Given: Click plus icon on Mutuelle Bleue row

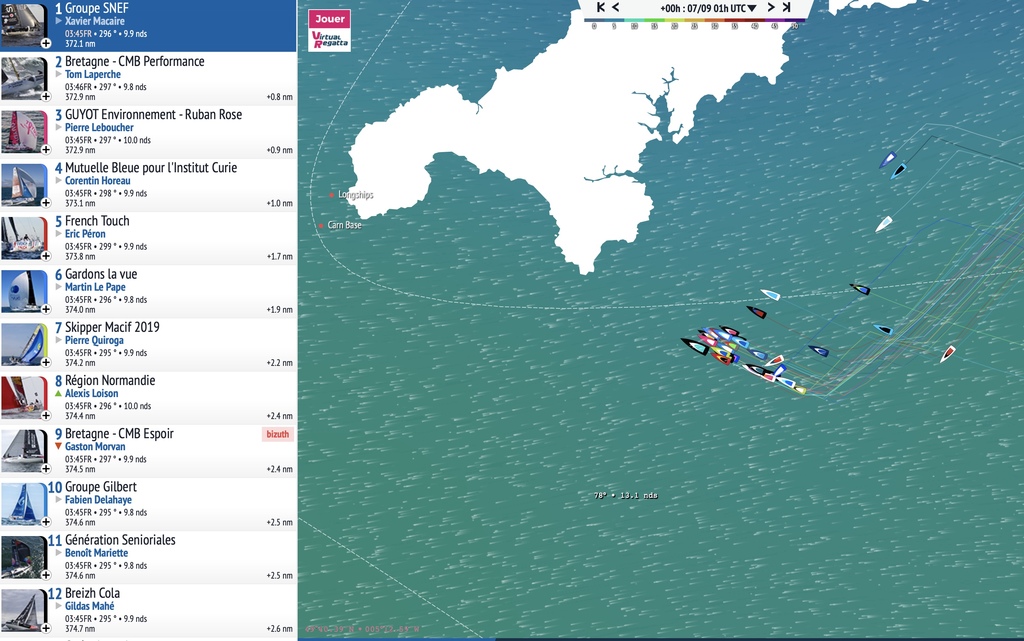Looking at the screenshot, I should 46,203.
